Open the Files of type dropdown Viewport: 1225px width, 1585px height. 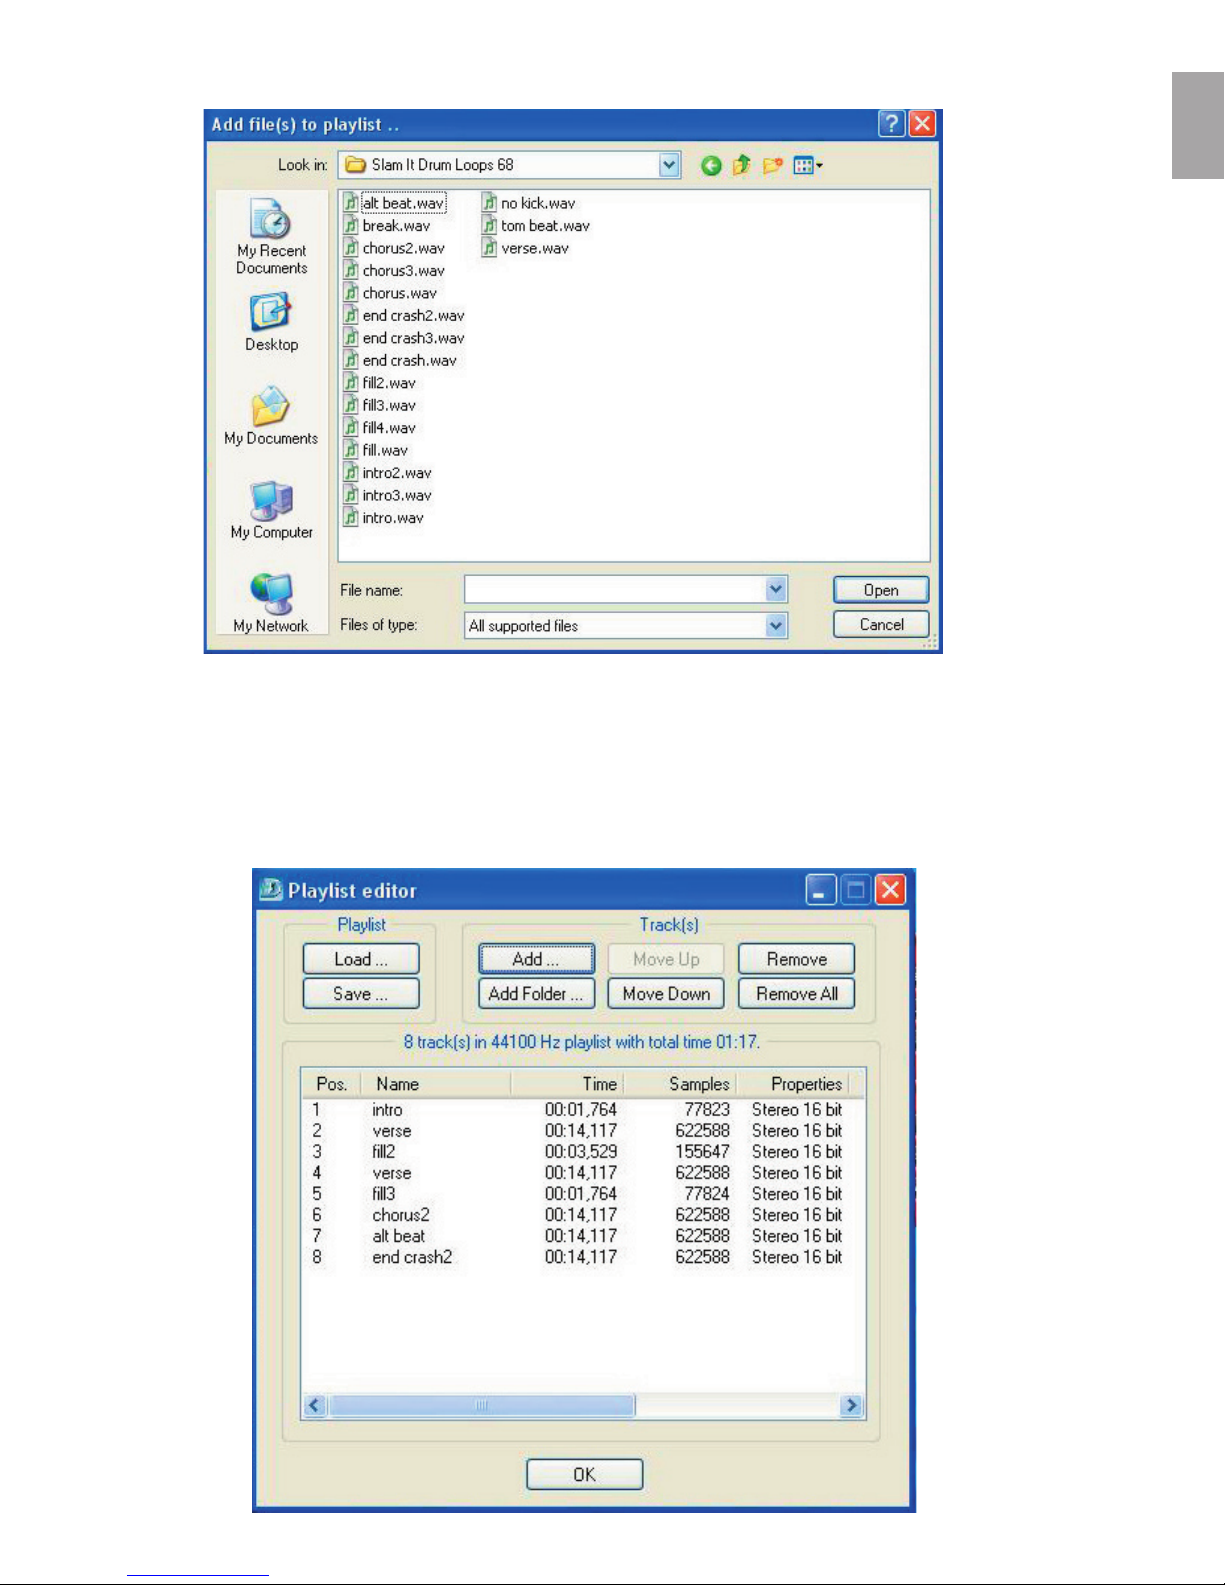[x=776, y=626]
